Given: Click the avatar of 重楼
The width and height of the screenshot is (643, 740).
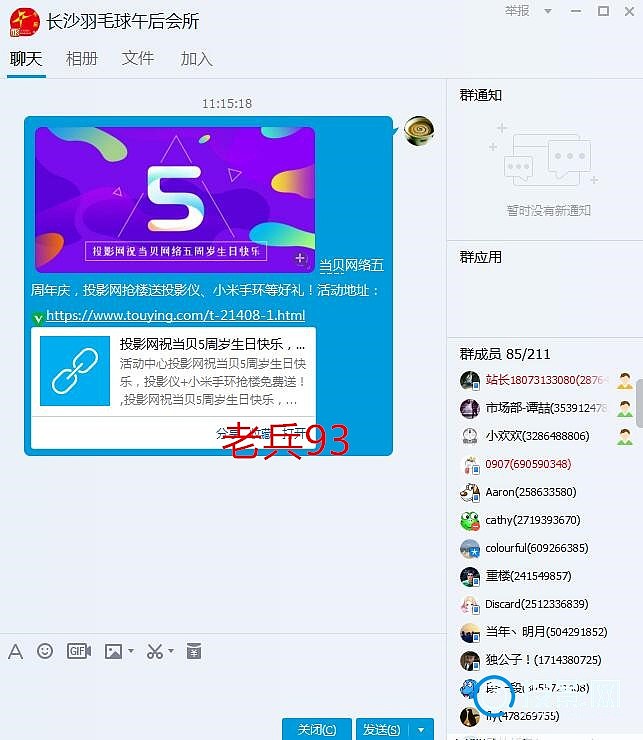Looking at the screenshot, I should pos(470,577).
